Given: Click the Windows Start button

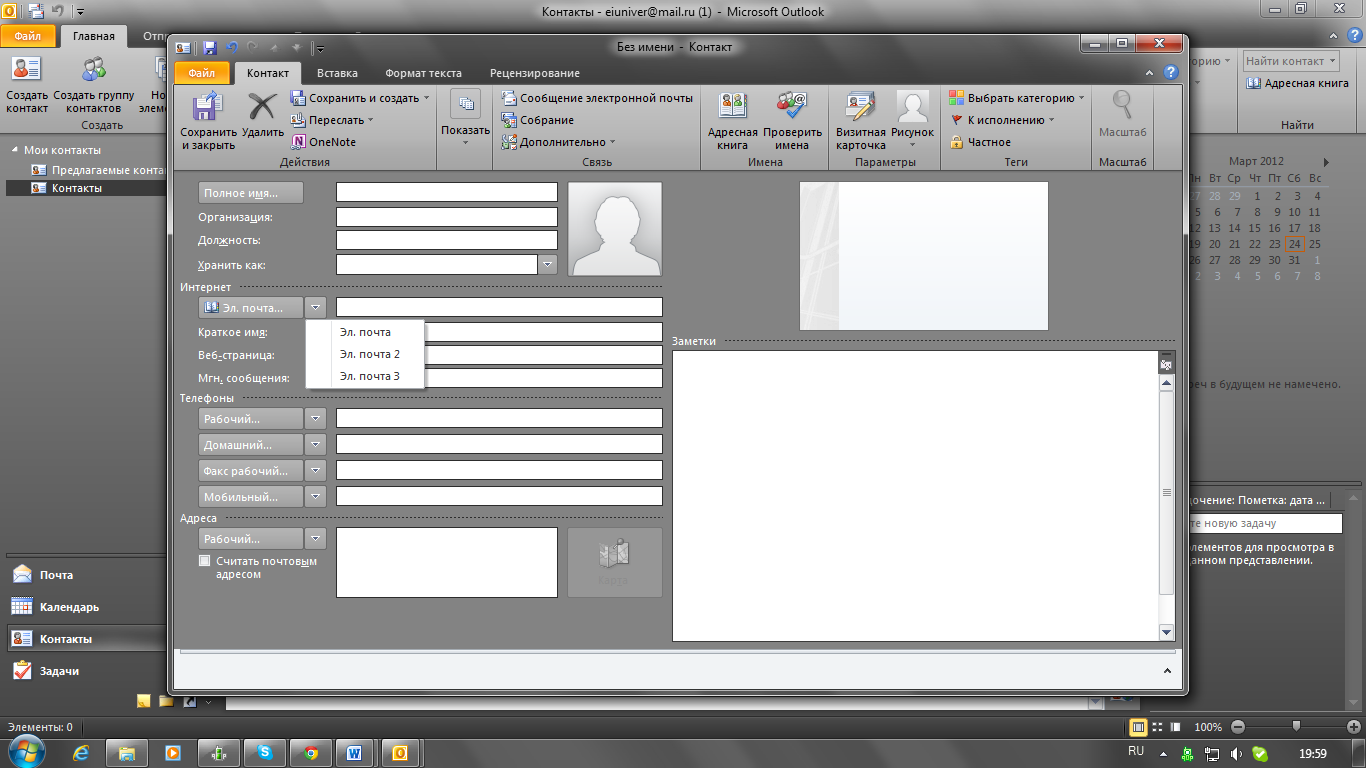Looking at the screenshot, I should 25,752.
